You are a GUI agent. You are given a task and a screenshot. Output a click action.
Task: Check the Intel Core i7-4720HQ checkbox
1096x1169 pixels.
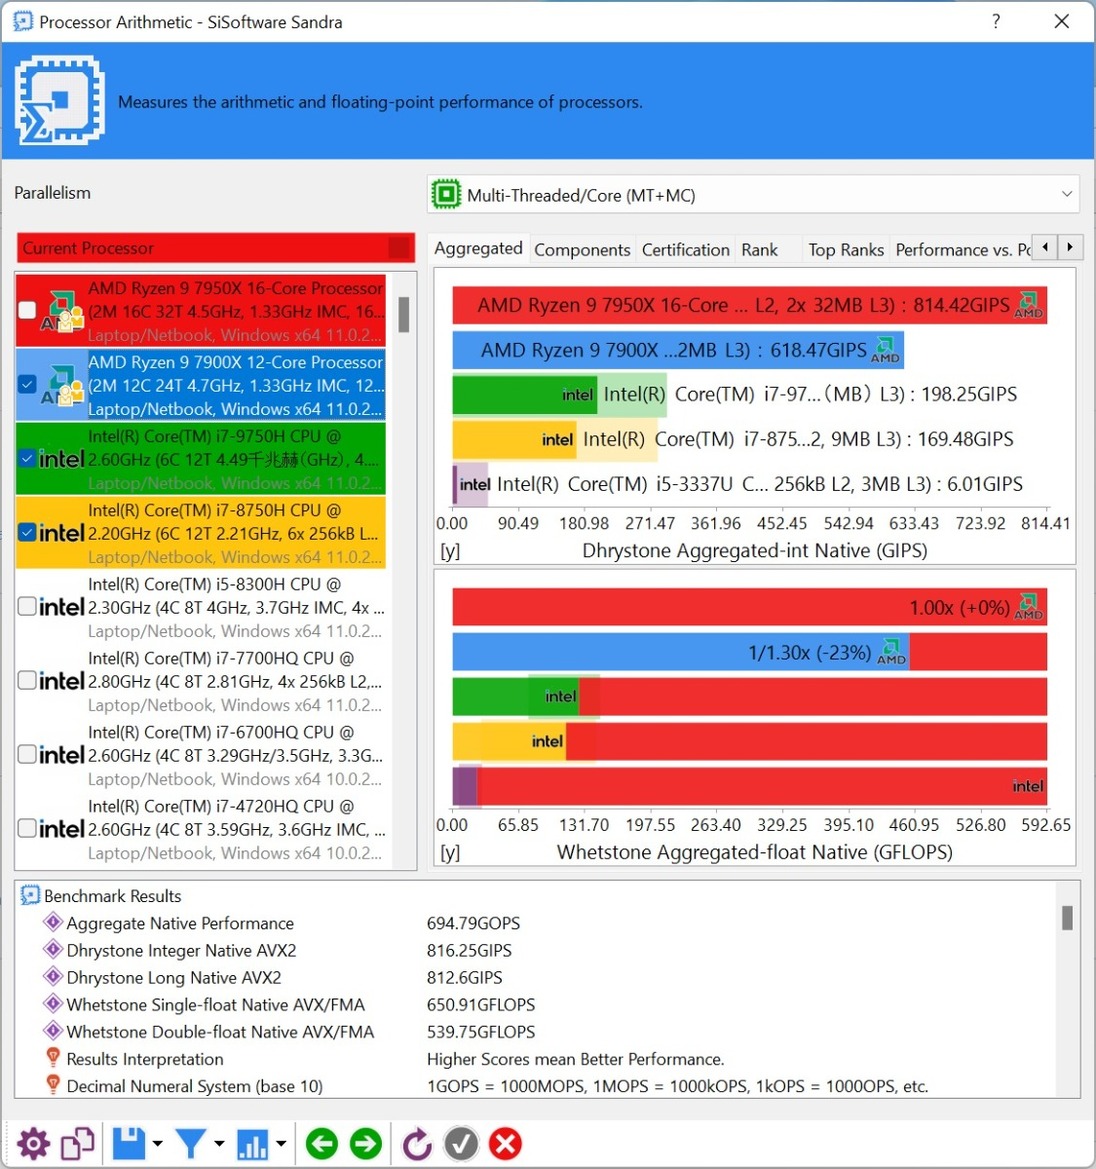pos(27,828)
